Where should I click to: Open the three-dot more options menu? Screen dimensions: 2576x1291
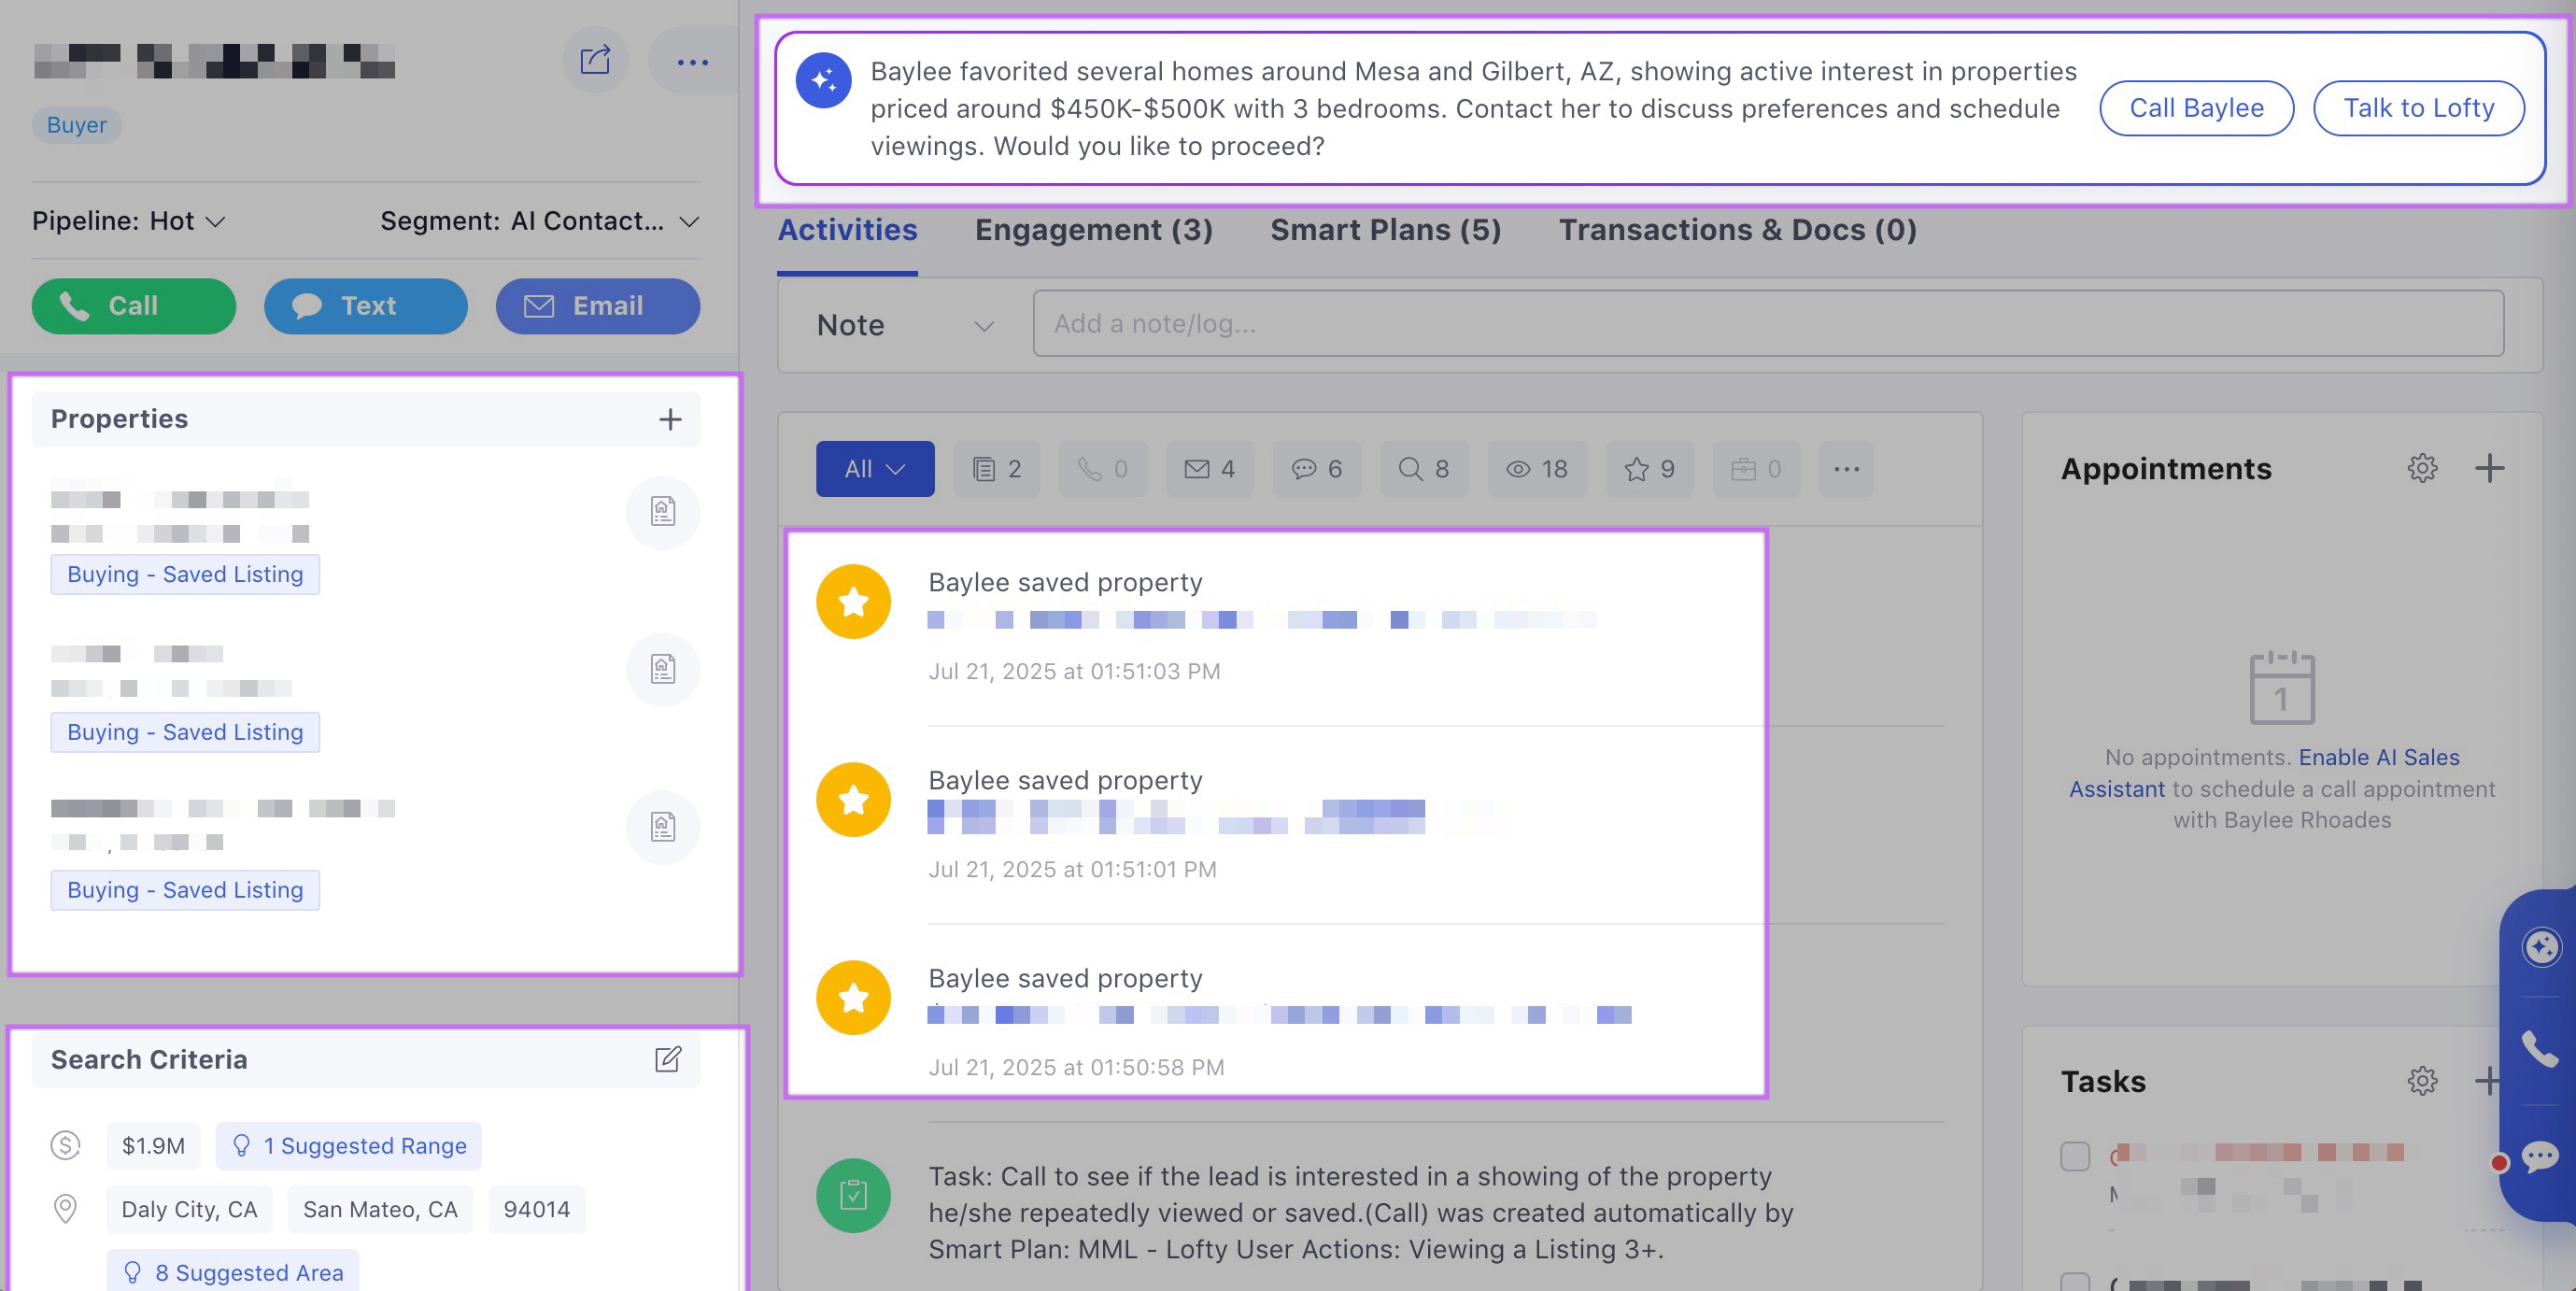[692, 62]
